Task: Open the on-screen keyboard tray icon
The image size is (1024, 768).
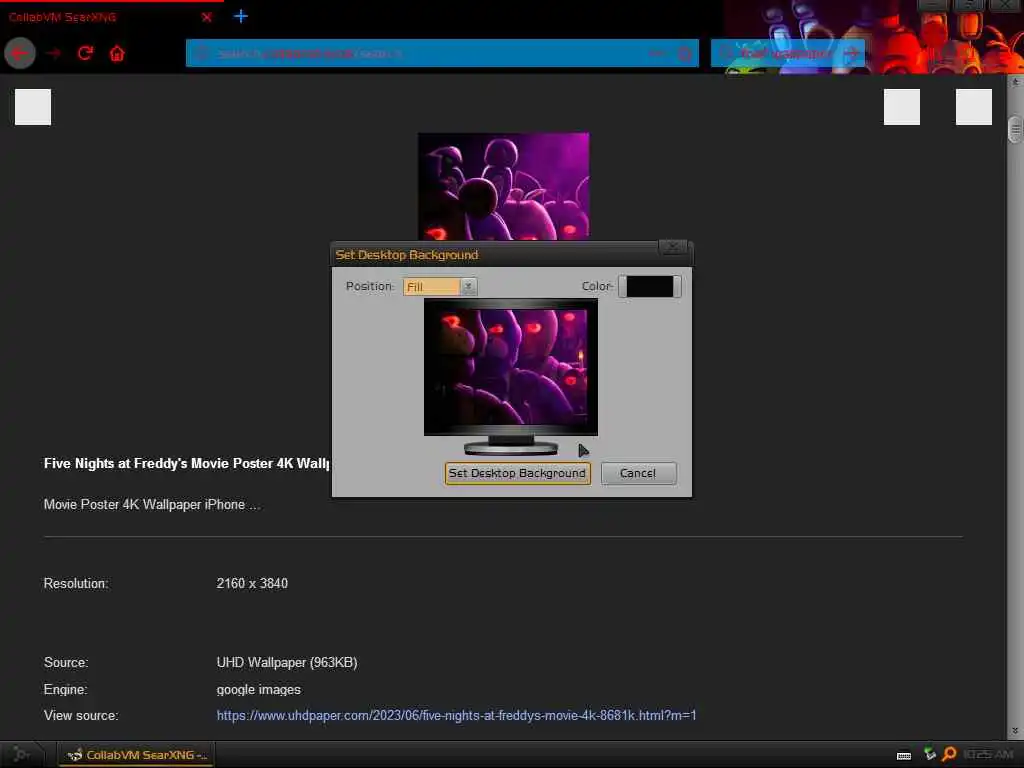Action: (904, 756)
